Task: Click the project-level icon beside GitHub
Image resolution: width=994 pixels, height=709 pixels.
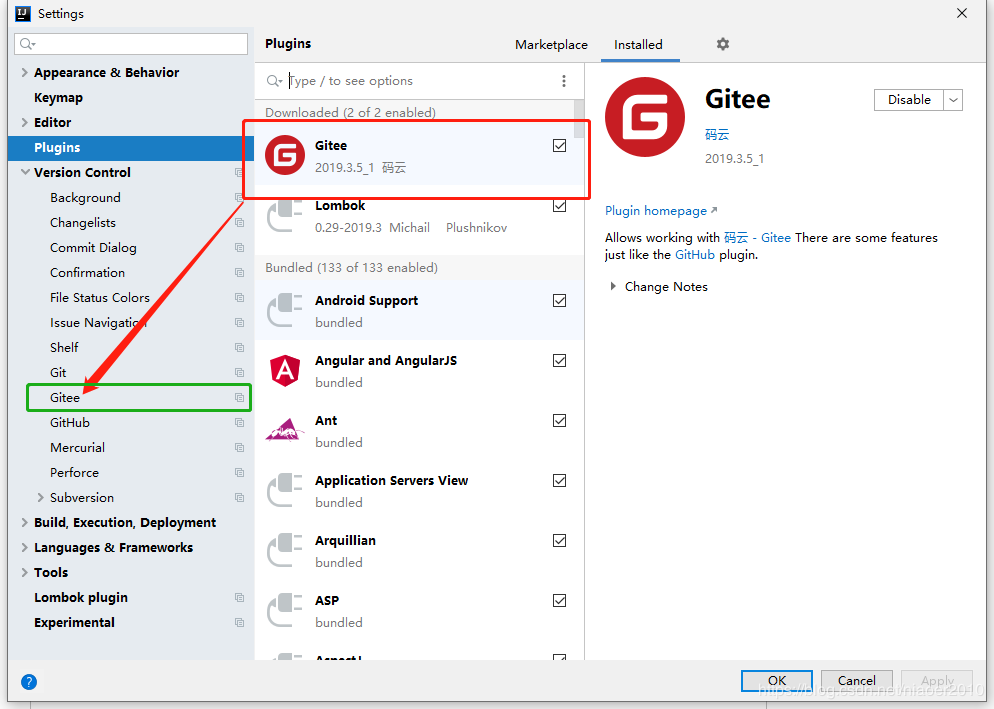Action: (239, 422)
